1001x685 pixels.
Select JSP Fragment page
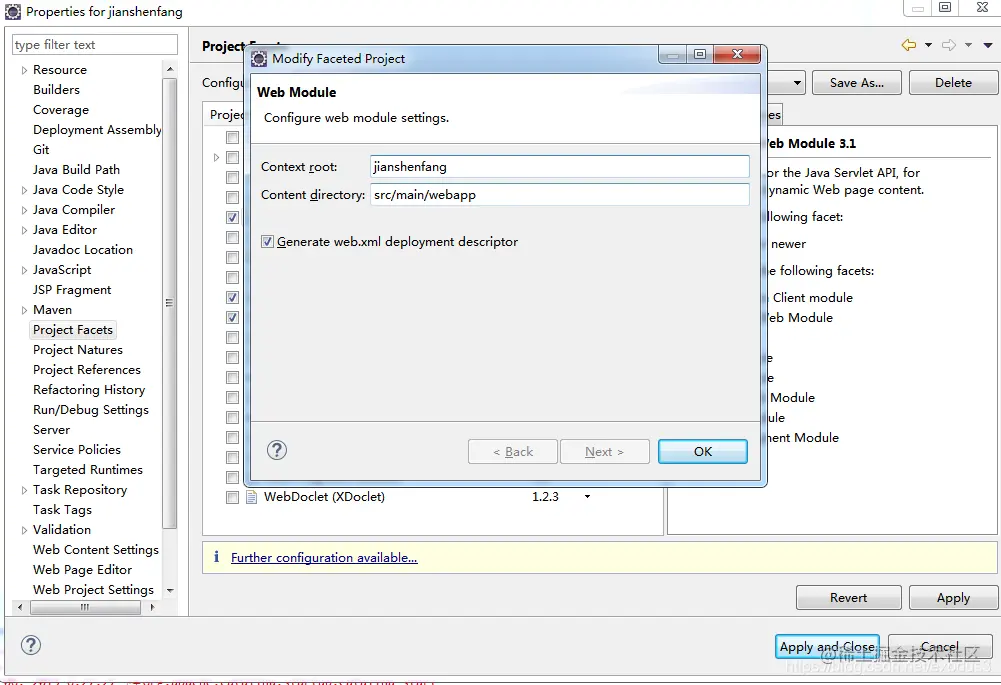(x=72, y=290)
